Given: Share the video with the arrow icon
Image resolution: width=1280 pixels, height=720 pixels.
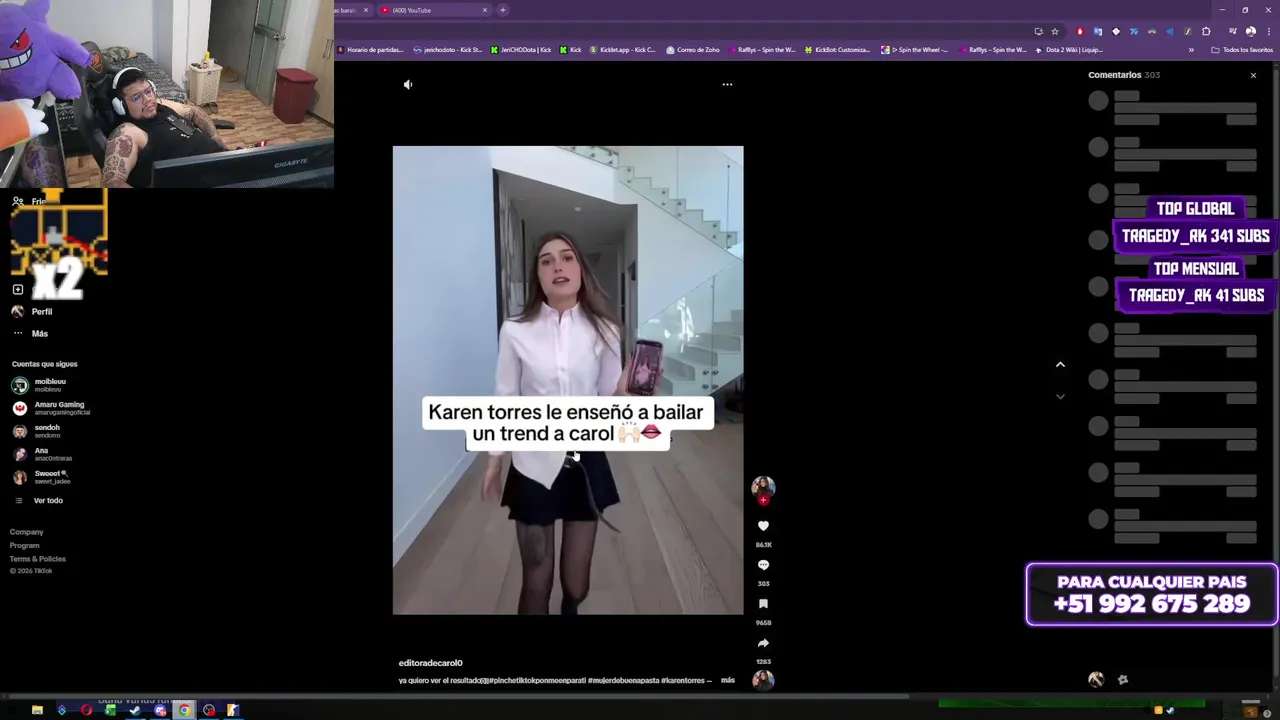Looking at the screenshot, I should click(763, 643).
